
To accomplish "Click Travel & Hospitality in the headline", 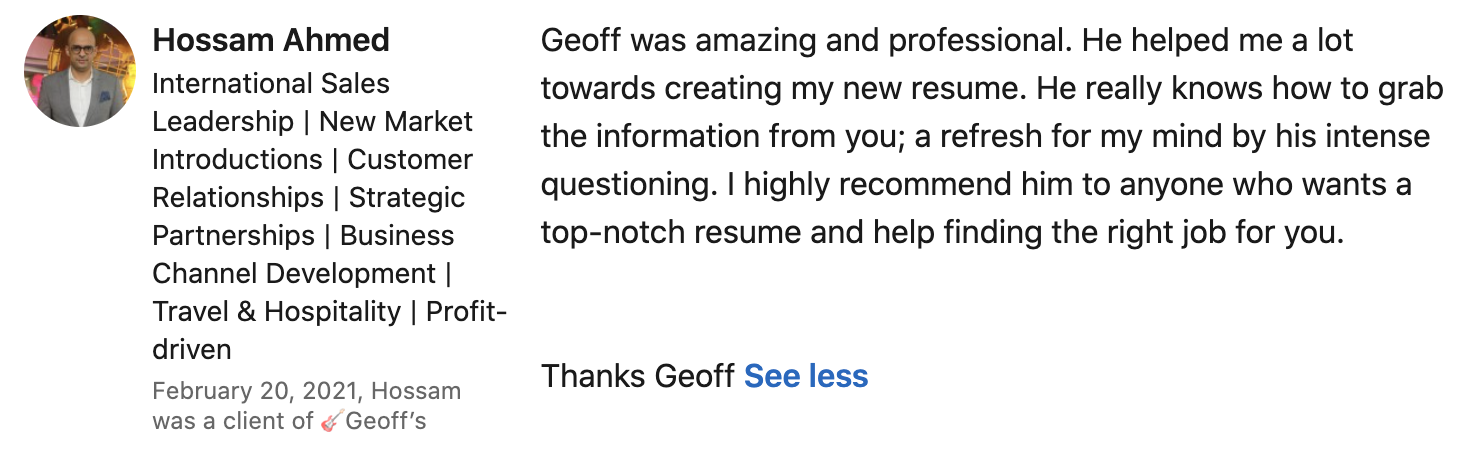I will click(x=276, y=311).
